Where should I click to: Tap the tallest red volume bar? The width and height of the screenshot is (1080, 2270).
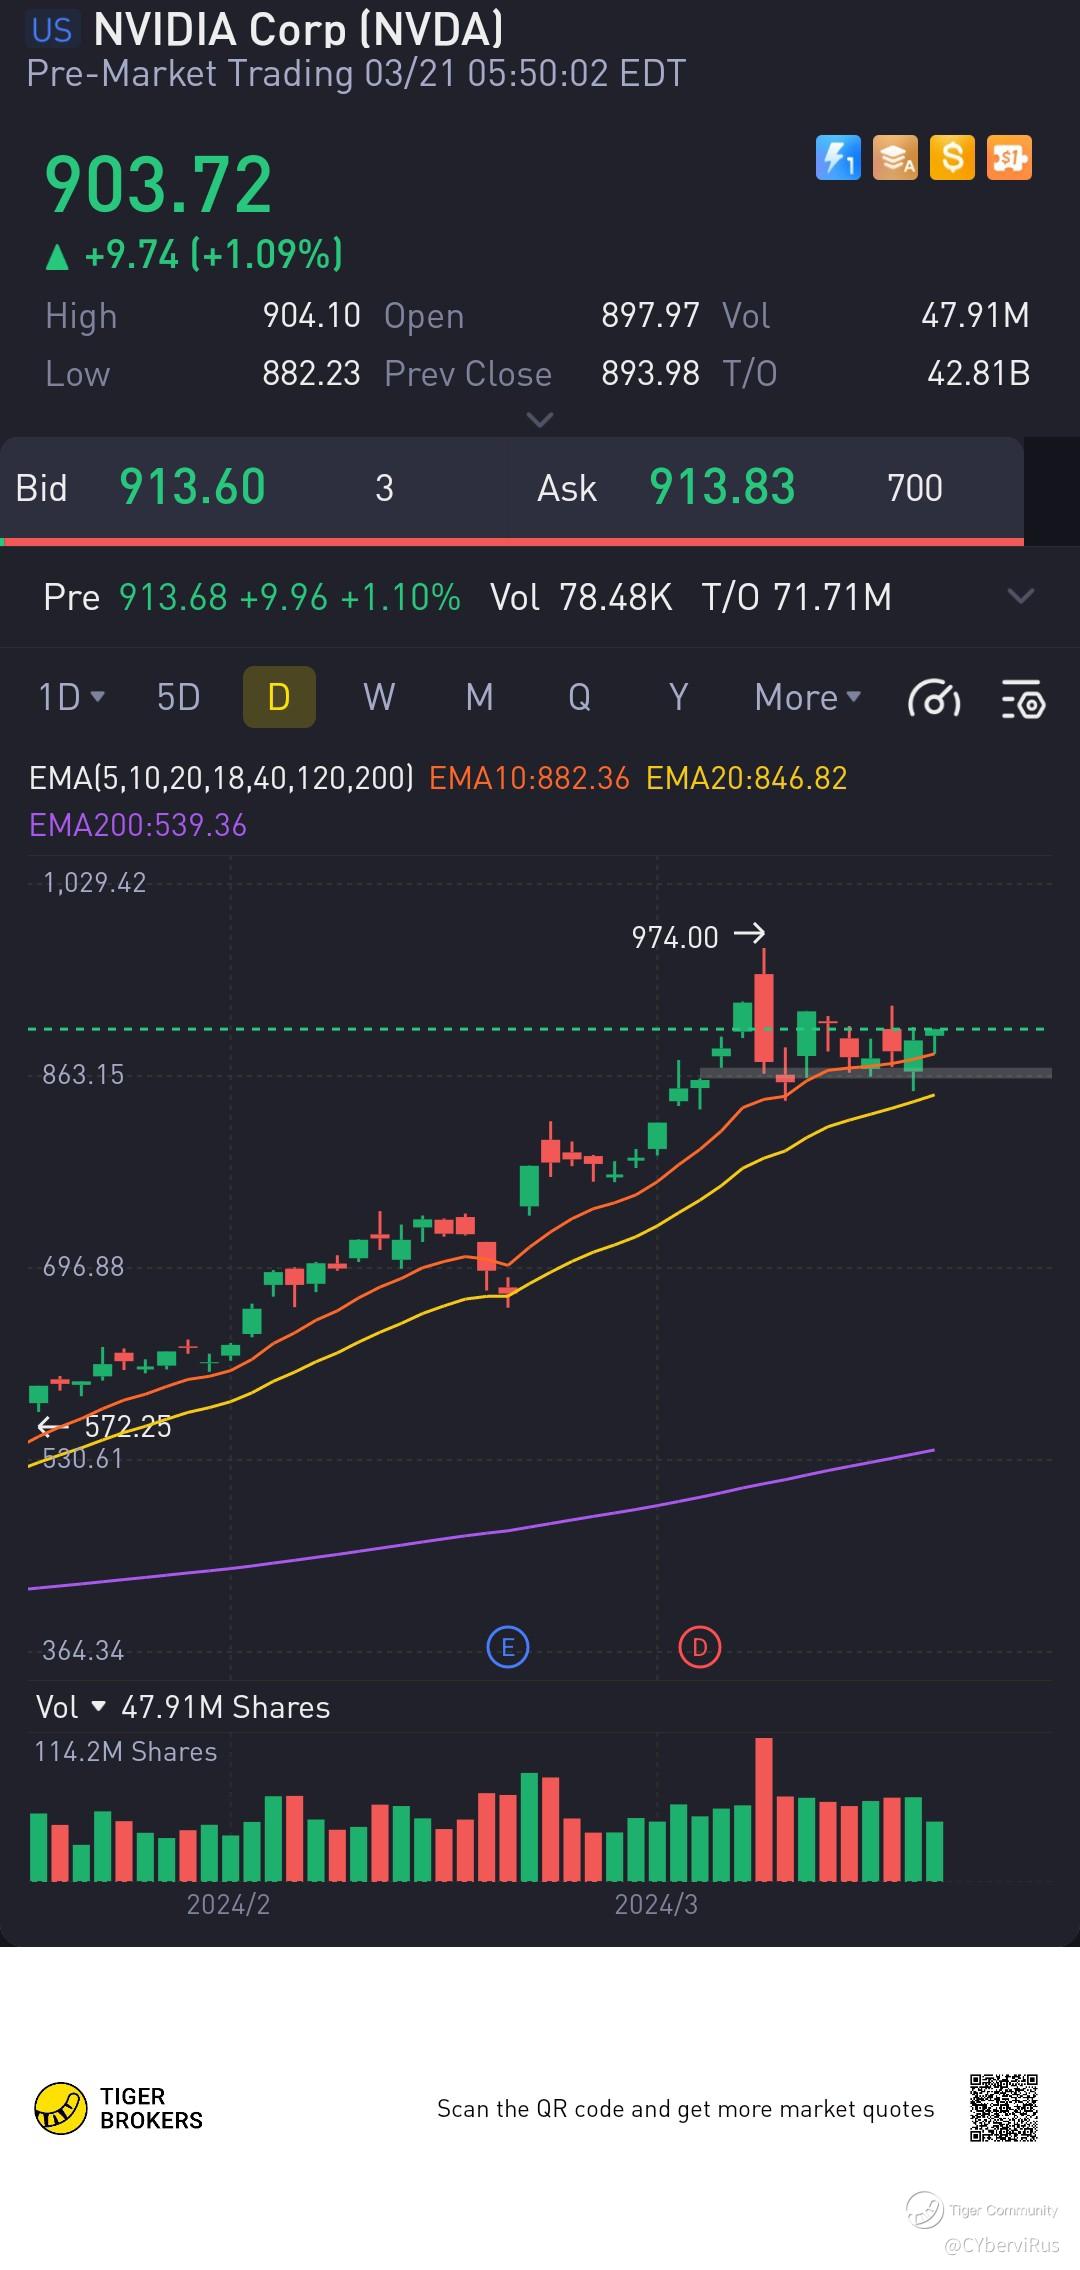coord(764,1810)
